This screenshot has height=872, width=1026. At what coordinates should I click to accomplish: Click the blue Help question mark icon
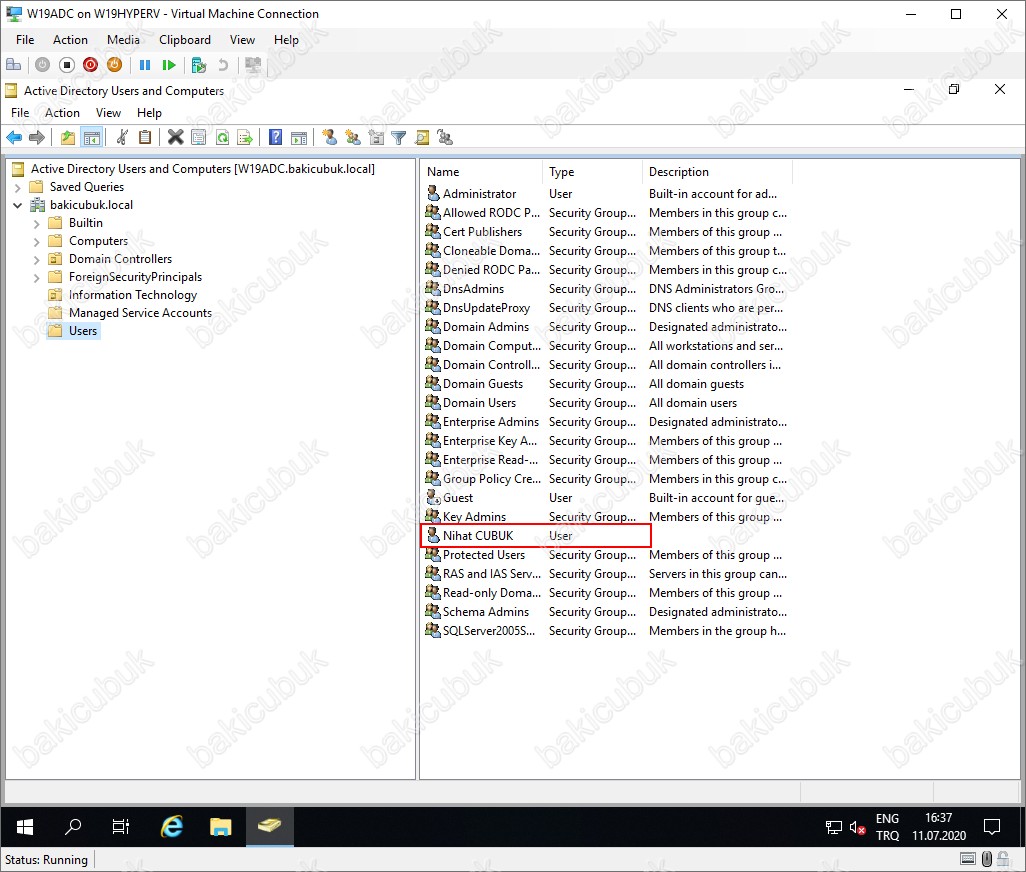275,137
